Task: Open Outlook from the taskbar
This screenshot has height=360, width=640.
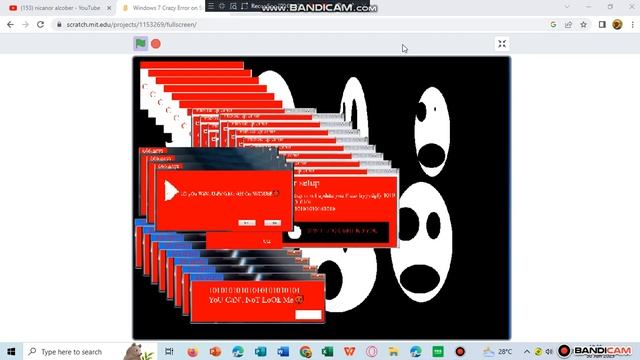Action: pyautogui.click(x=260, y=351)
